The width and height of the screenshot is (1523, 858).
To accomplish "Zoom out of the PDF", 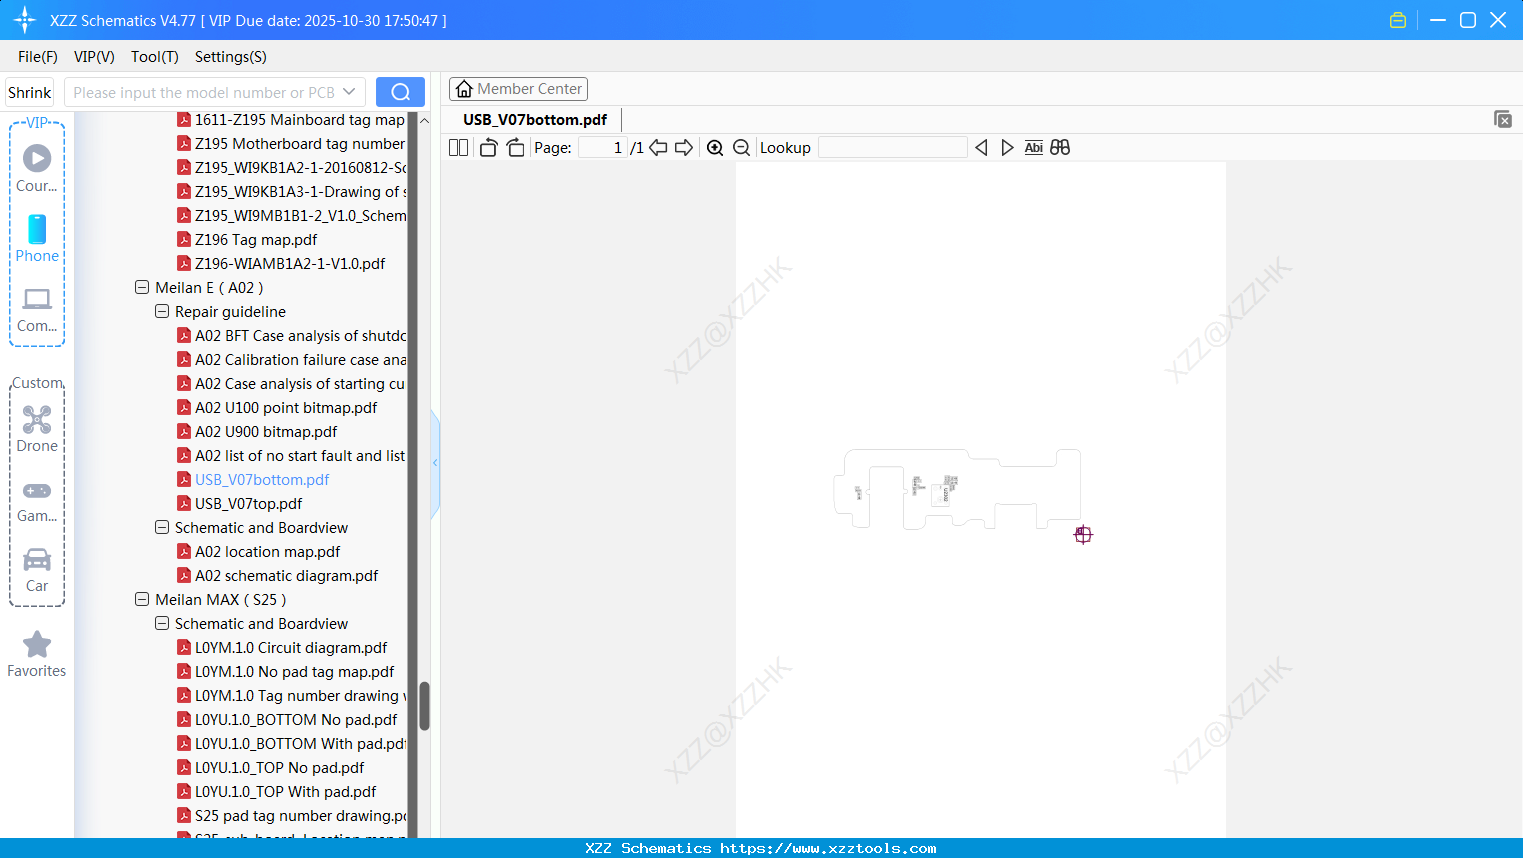I will tap(742, 148).
